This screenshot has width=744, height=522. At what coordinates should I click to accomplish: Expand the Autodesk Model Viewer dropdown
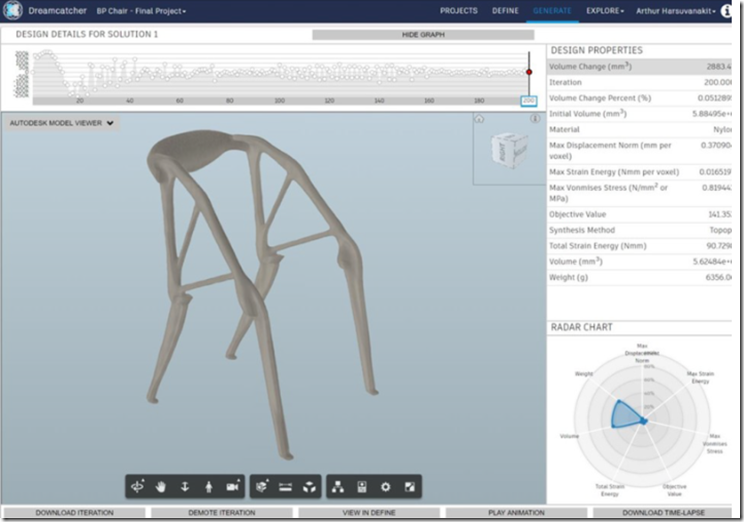(62, 123)
